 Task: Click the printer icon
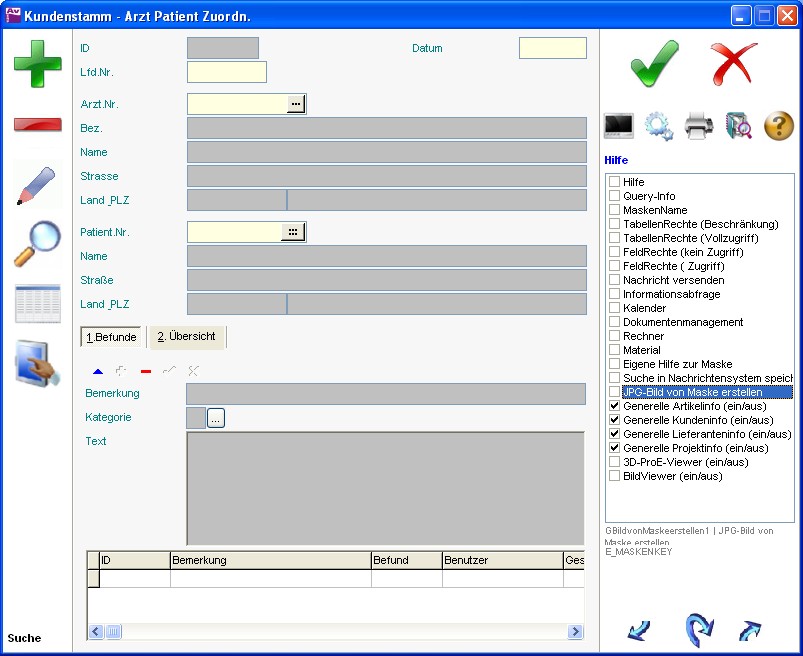click(x=699, y=126)
